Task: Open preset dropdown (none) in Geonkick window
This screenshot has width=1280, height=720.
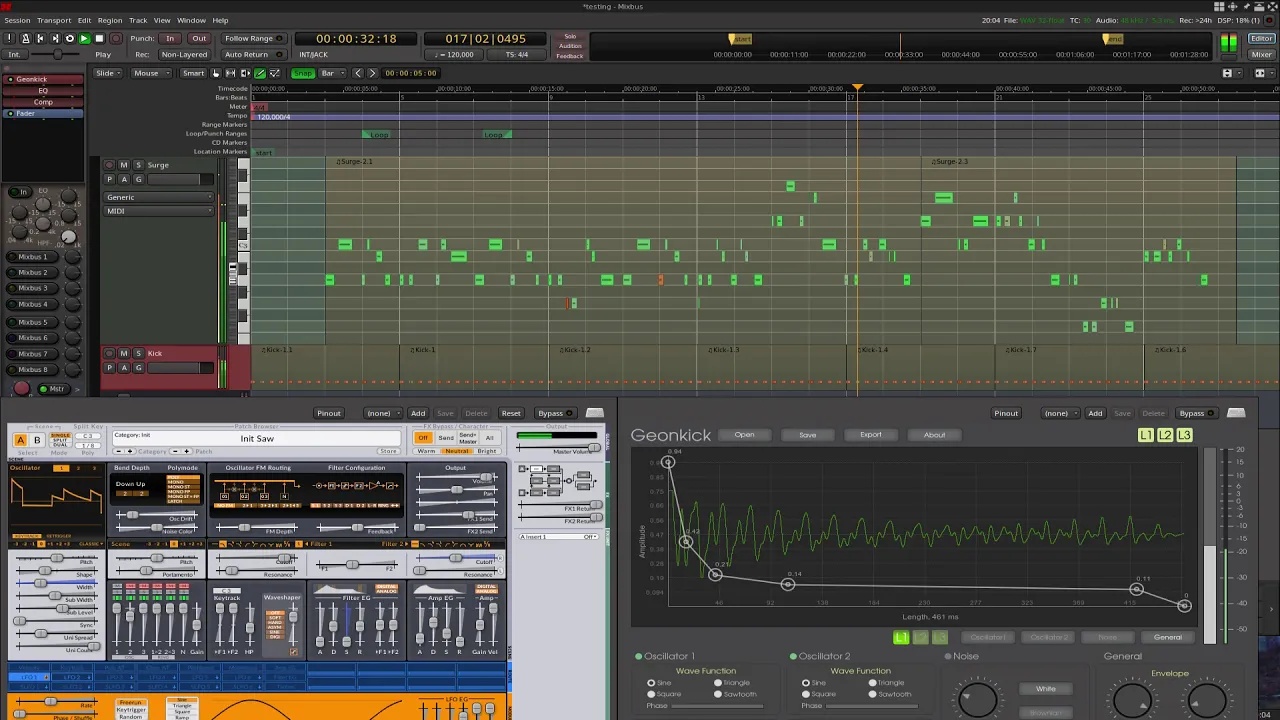Action: (x=1060, y=413)
